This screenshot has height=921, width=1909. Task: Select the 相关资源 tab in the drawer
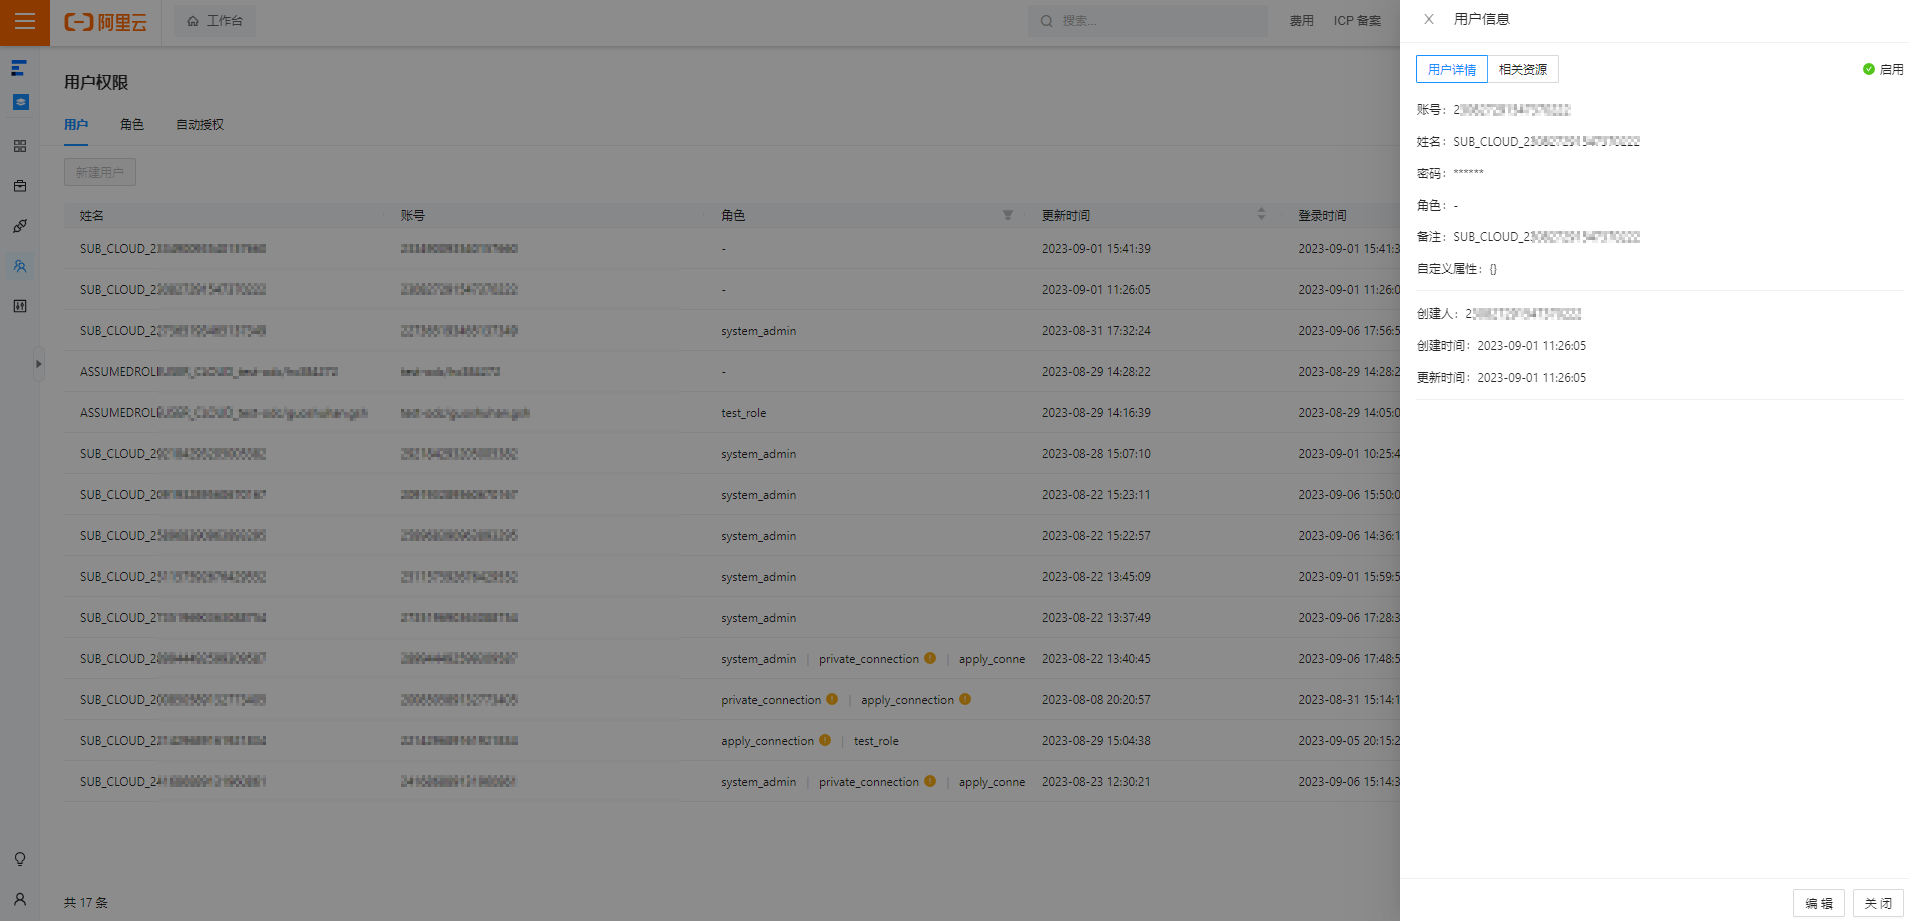coord(1523,69)
